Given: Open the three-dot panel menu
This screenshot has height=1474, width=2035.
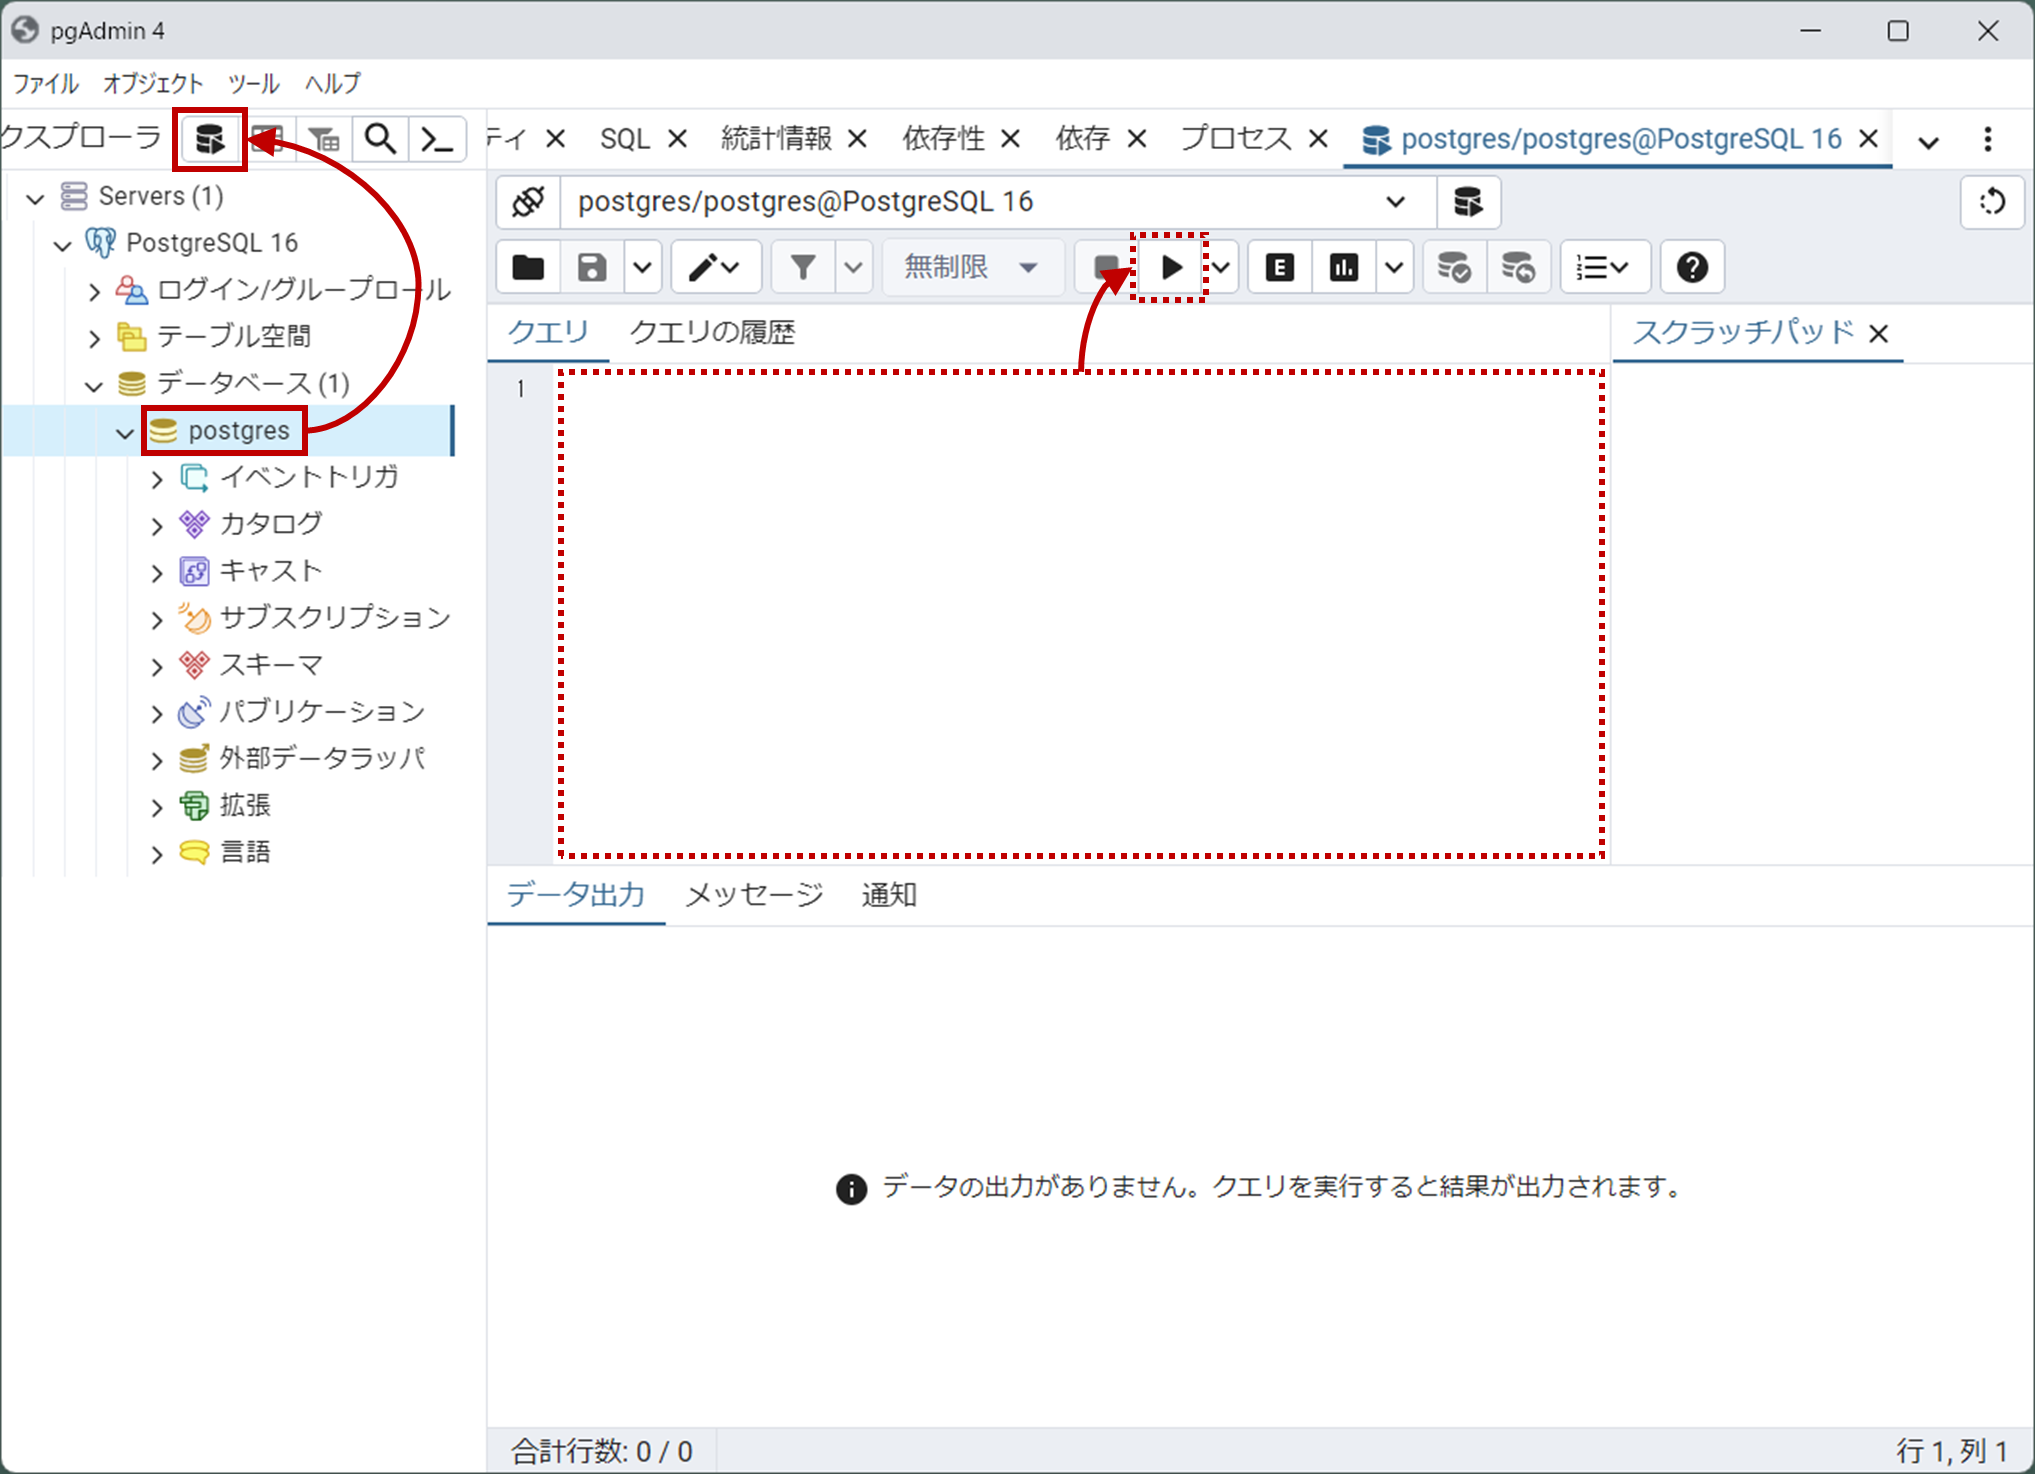Looking at the screenshot, I should (x=1988, y=139).
